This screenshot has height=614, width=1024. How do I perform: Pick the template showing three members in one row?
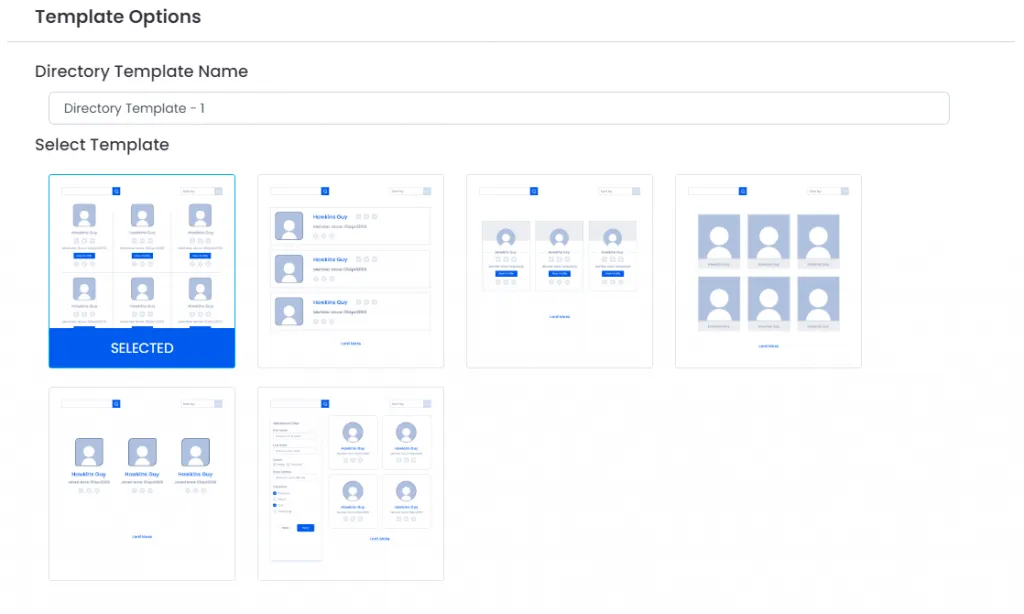(142, 483)
